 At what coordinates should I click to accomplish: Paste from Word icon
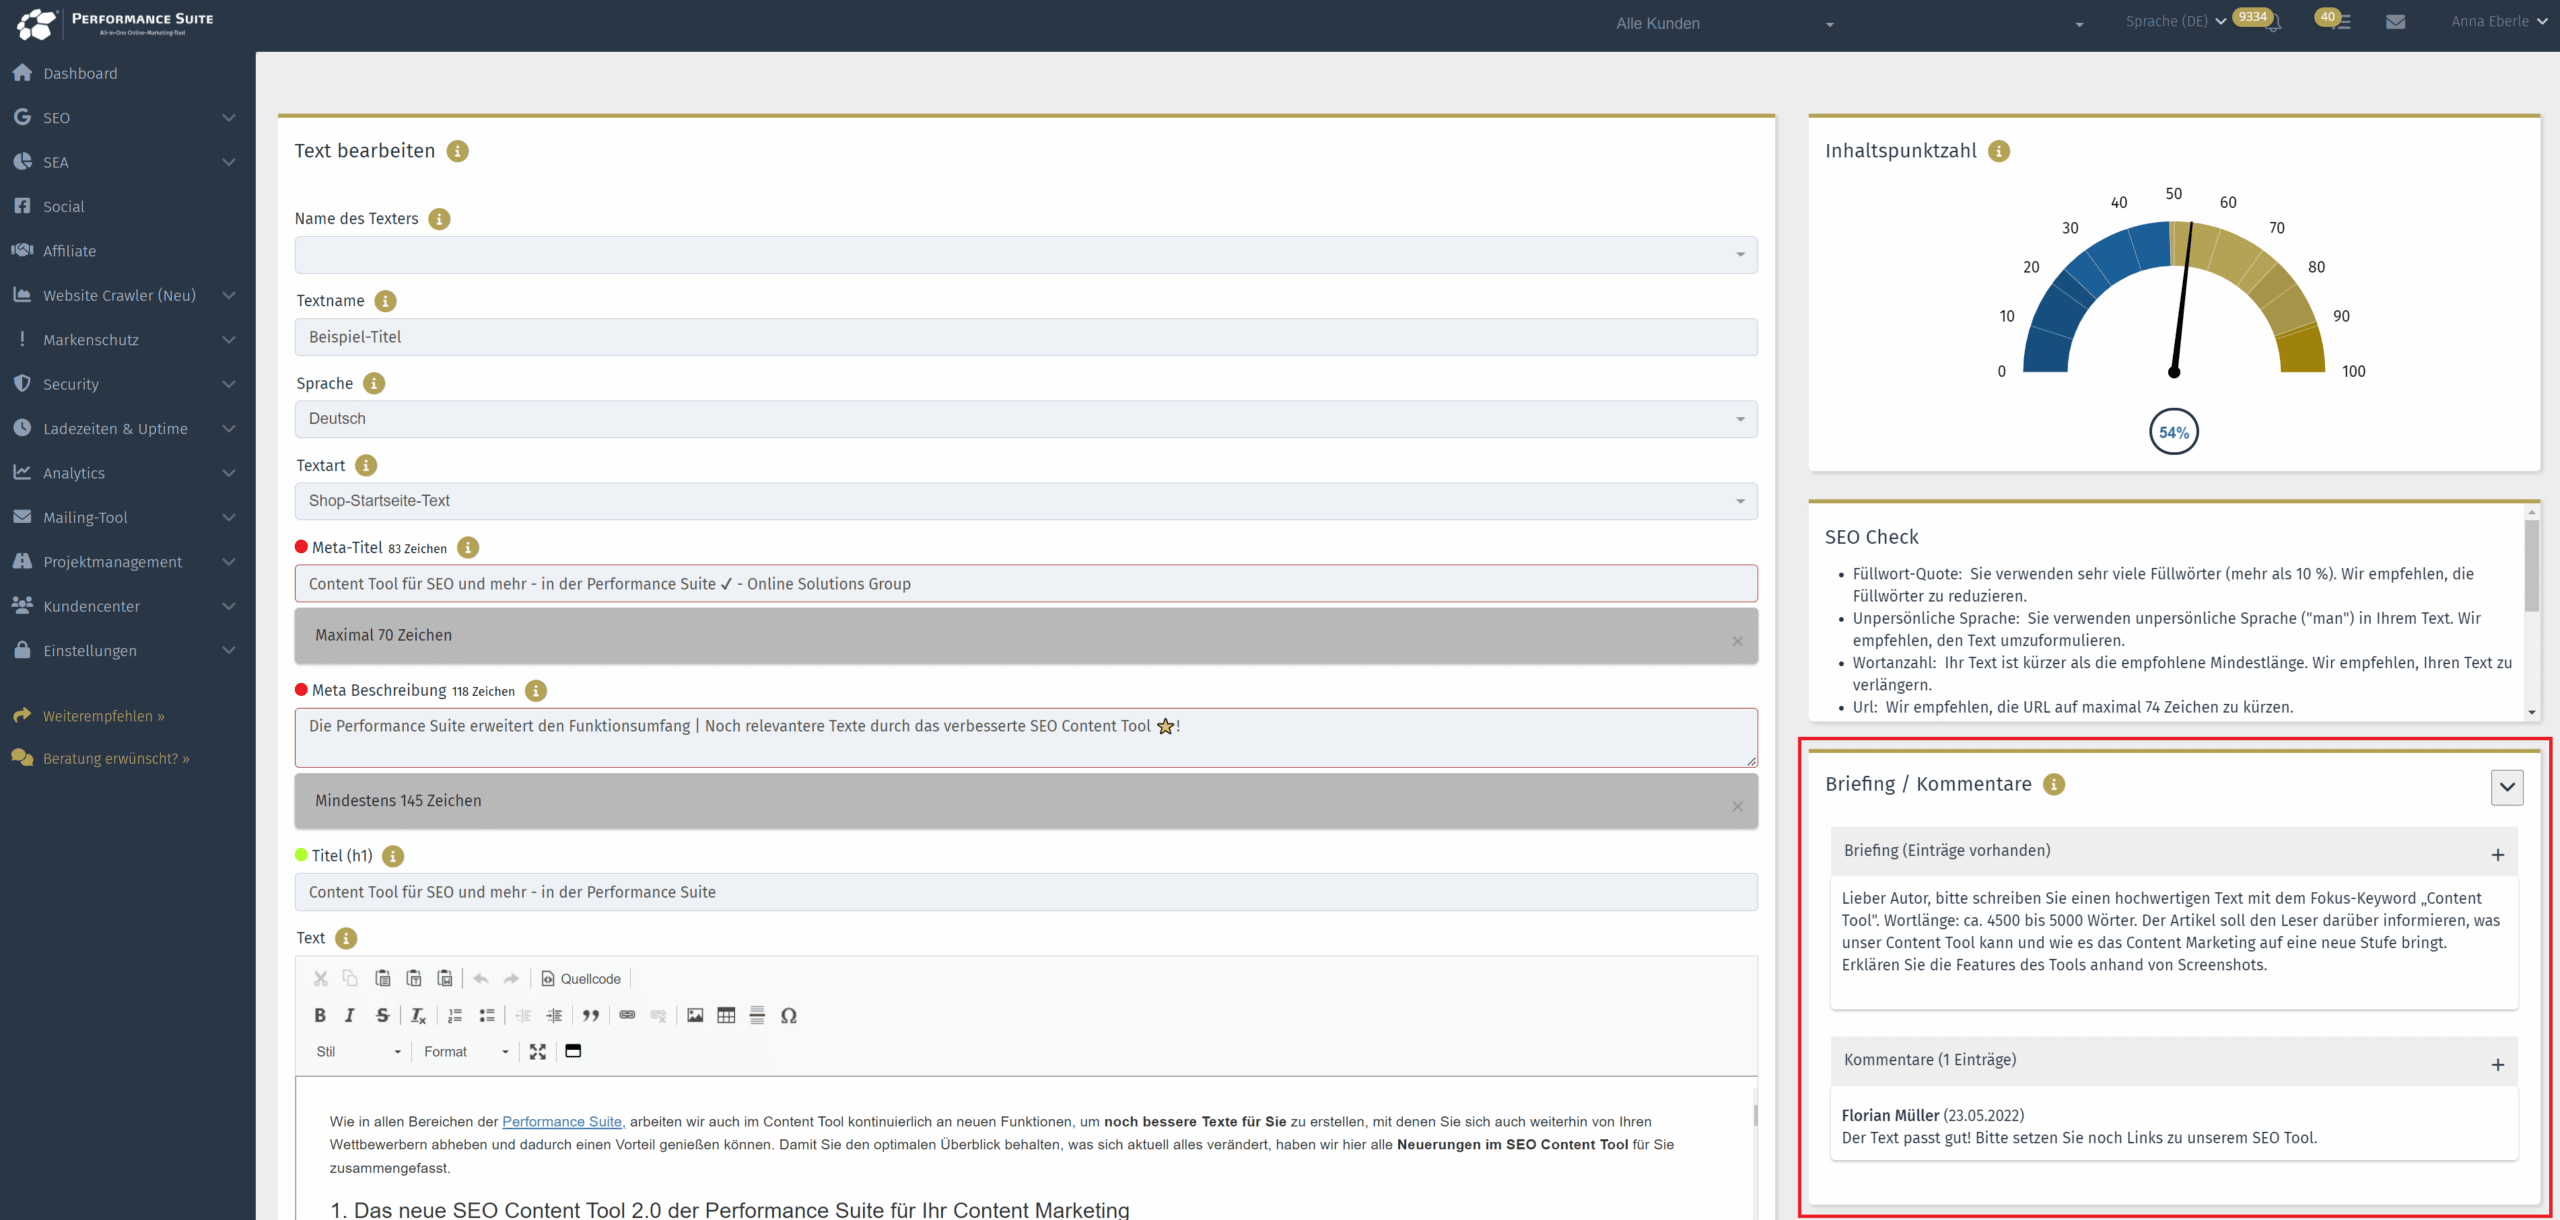(x=445, y=978)
